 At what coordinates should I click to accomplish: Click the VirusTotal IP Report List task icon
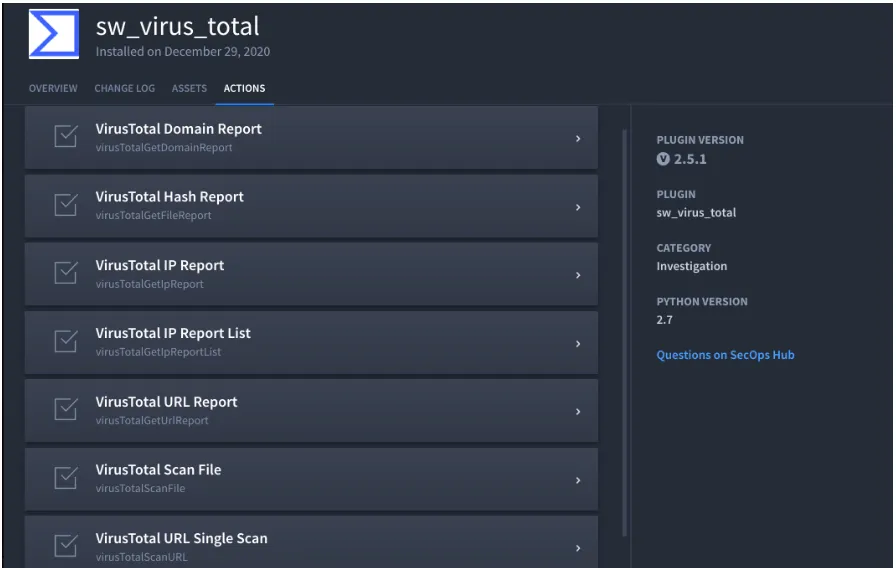point(66,341)
